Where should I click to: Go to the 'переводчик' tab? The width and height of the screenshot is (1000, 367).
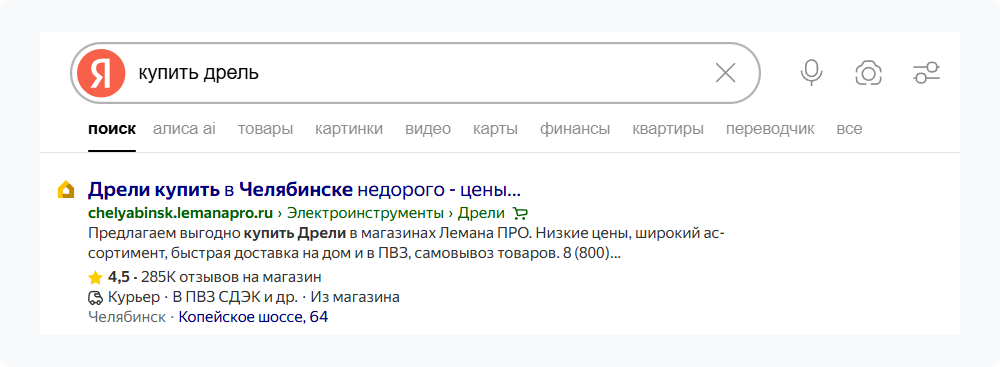tap(770, 129)
